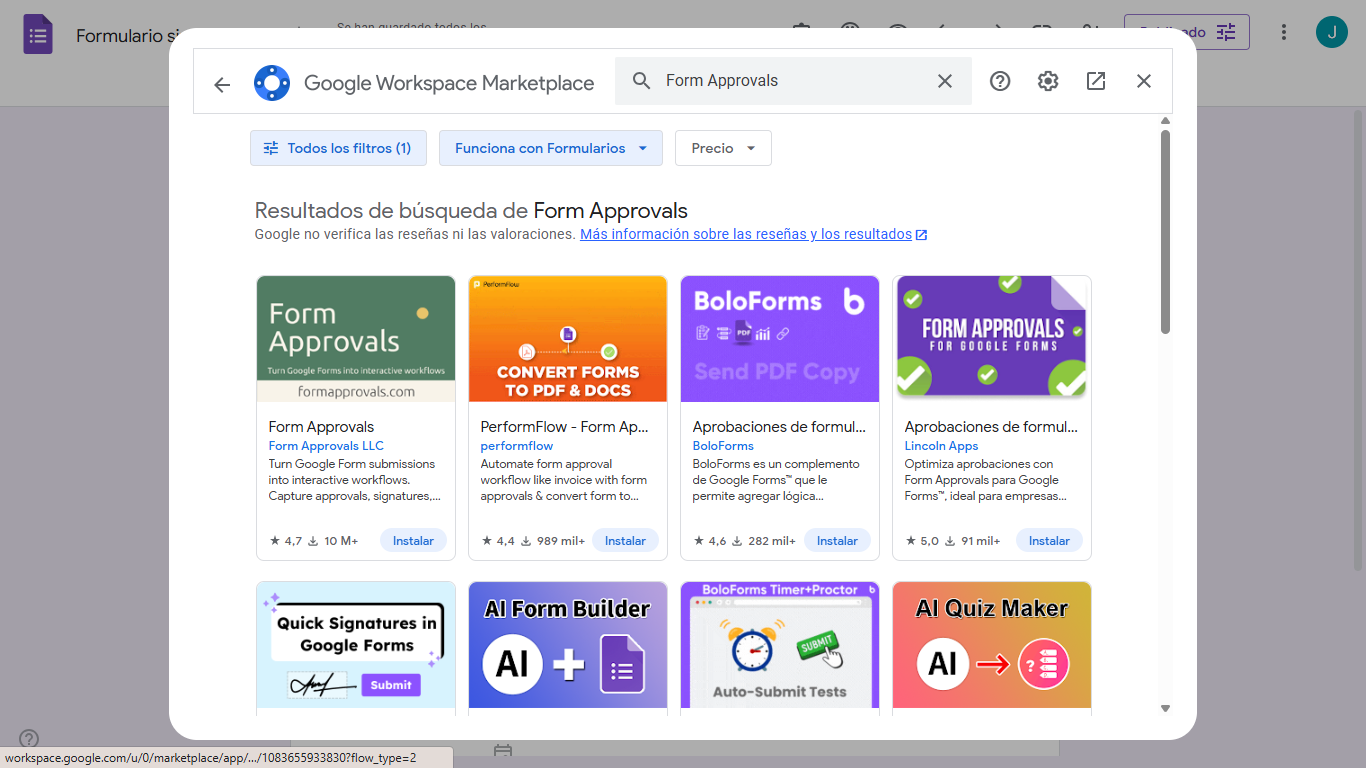This screenshot has height=768, width=1366.
Task: Click the search magnifier icon
Action: tap(642, 81)
